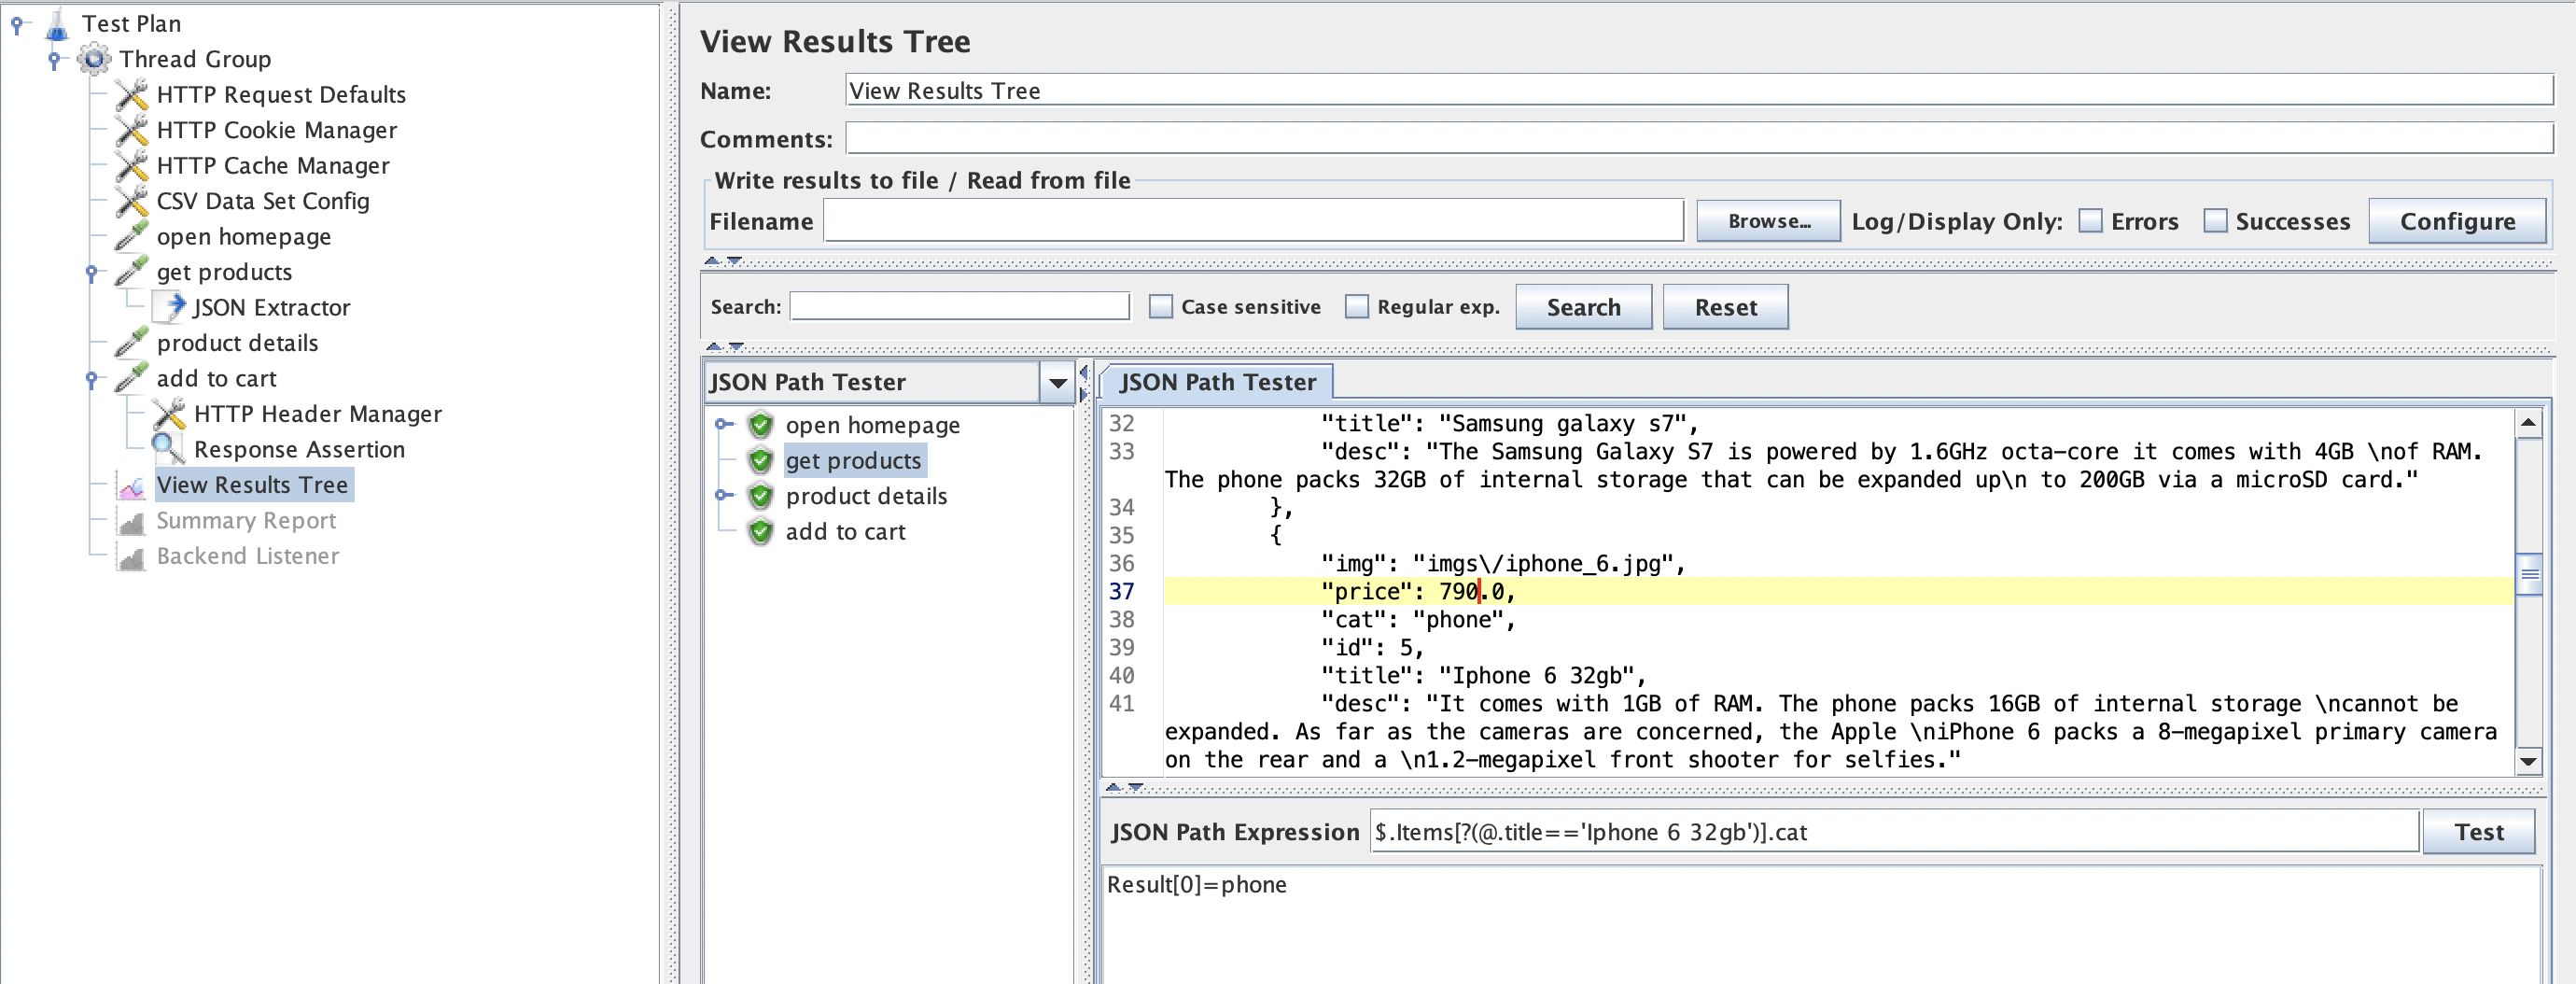Click the HTTP Request Defaults config icon
Image resolution: width=2576 pixels, height=984 pixels.
(131, 95)
